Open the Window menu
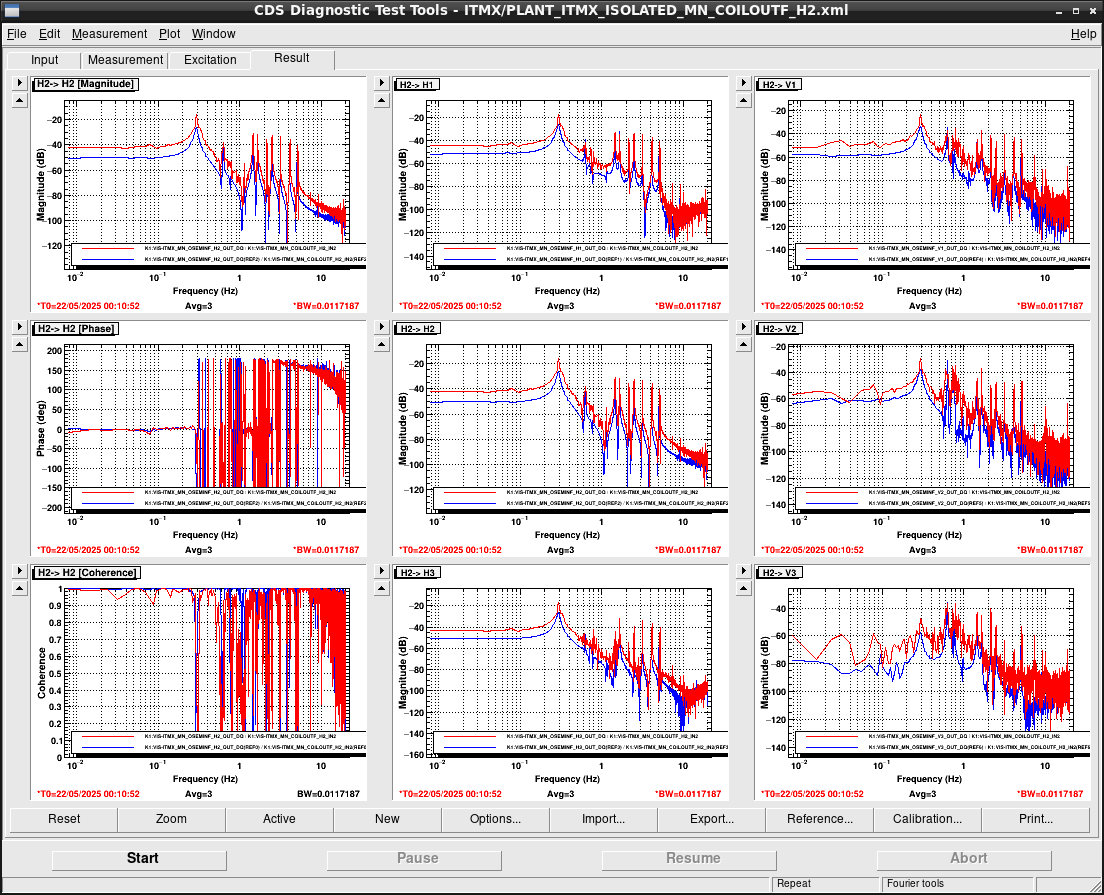This screenshot has height=895, width=1104. point(213,34)
